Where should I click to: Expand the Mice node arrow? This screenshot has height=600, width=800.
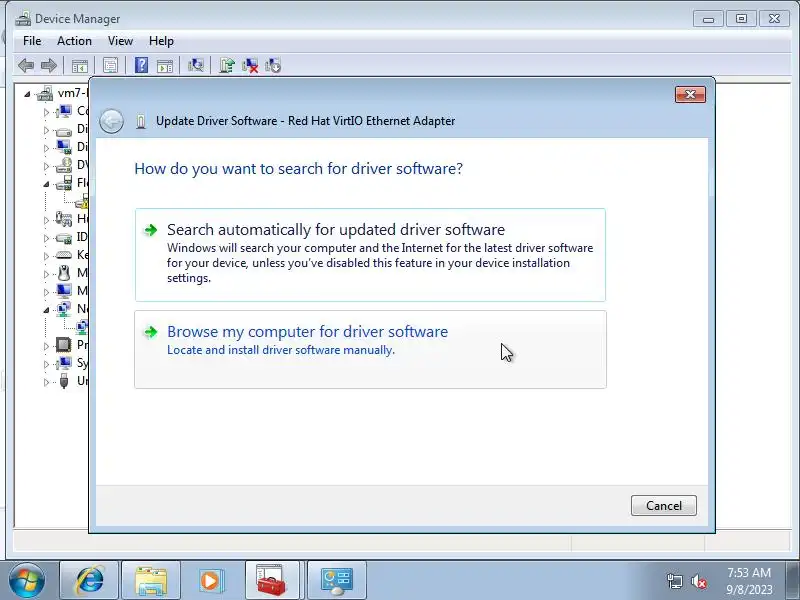(x=46, y=274)
